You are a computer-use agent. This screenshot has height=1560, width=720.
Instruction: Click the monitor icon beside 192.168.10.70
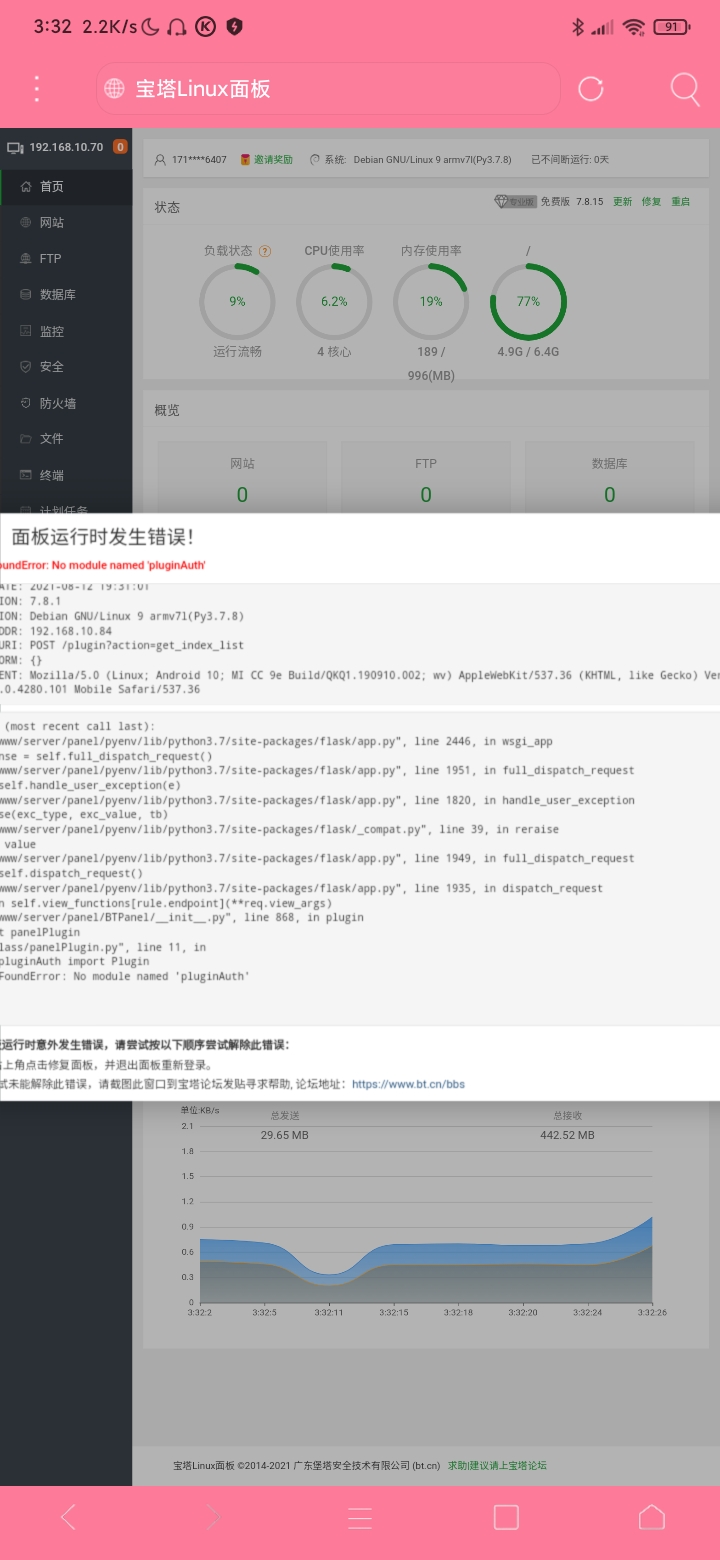(15, 147)
